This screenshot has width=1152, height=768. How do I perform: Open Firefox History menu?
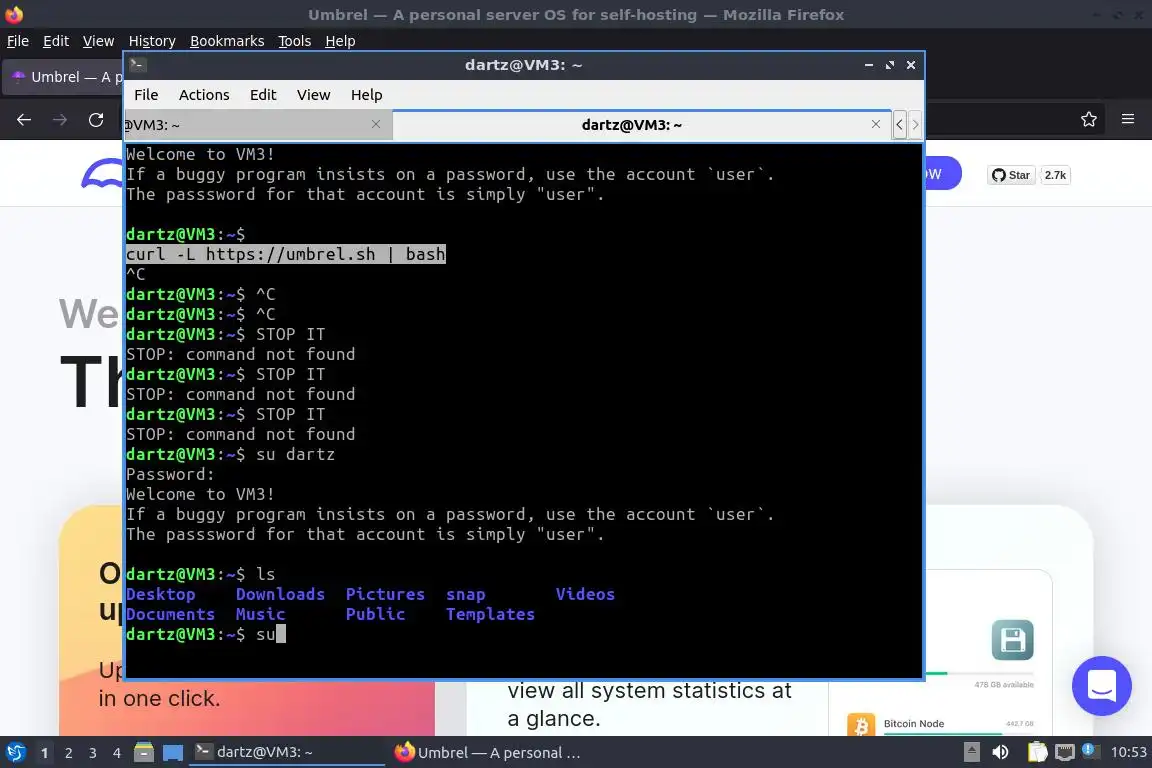click(x=152, y=41)
